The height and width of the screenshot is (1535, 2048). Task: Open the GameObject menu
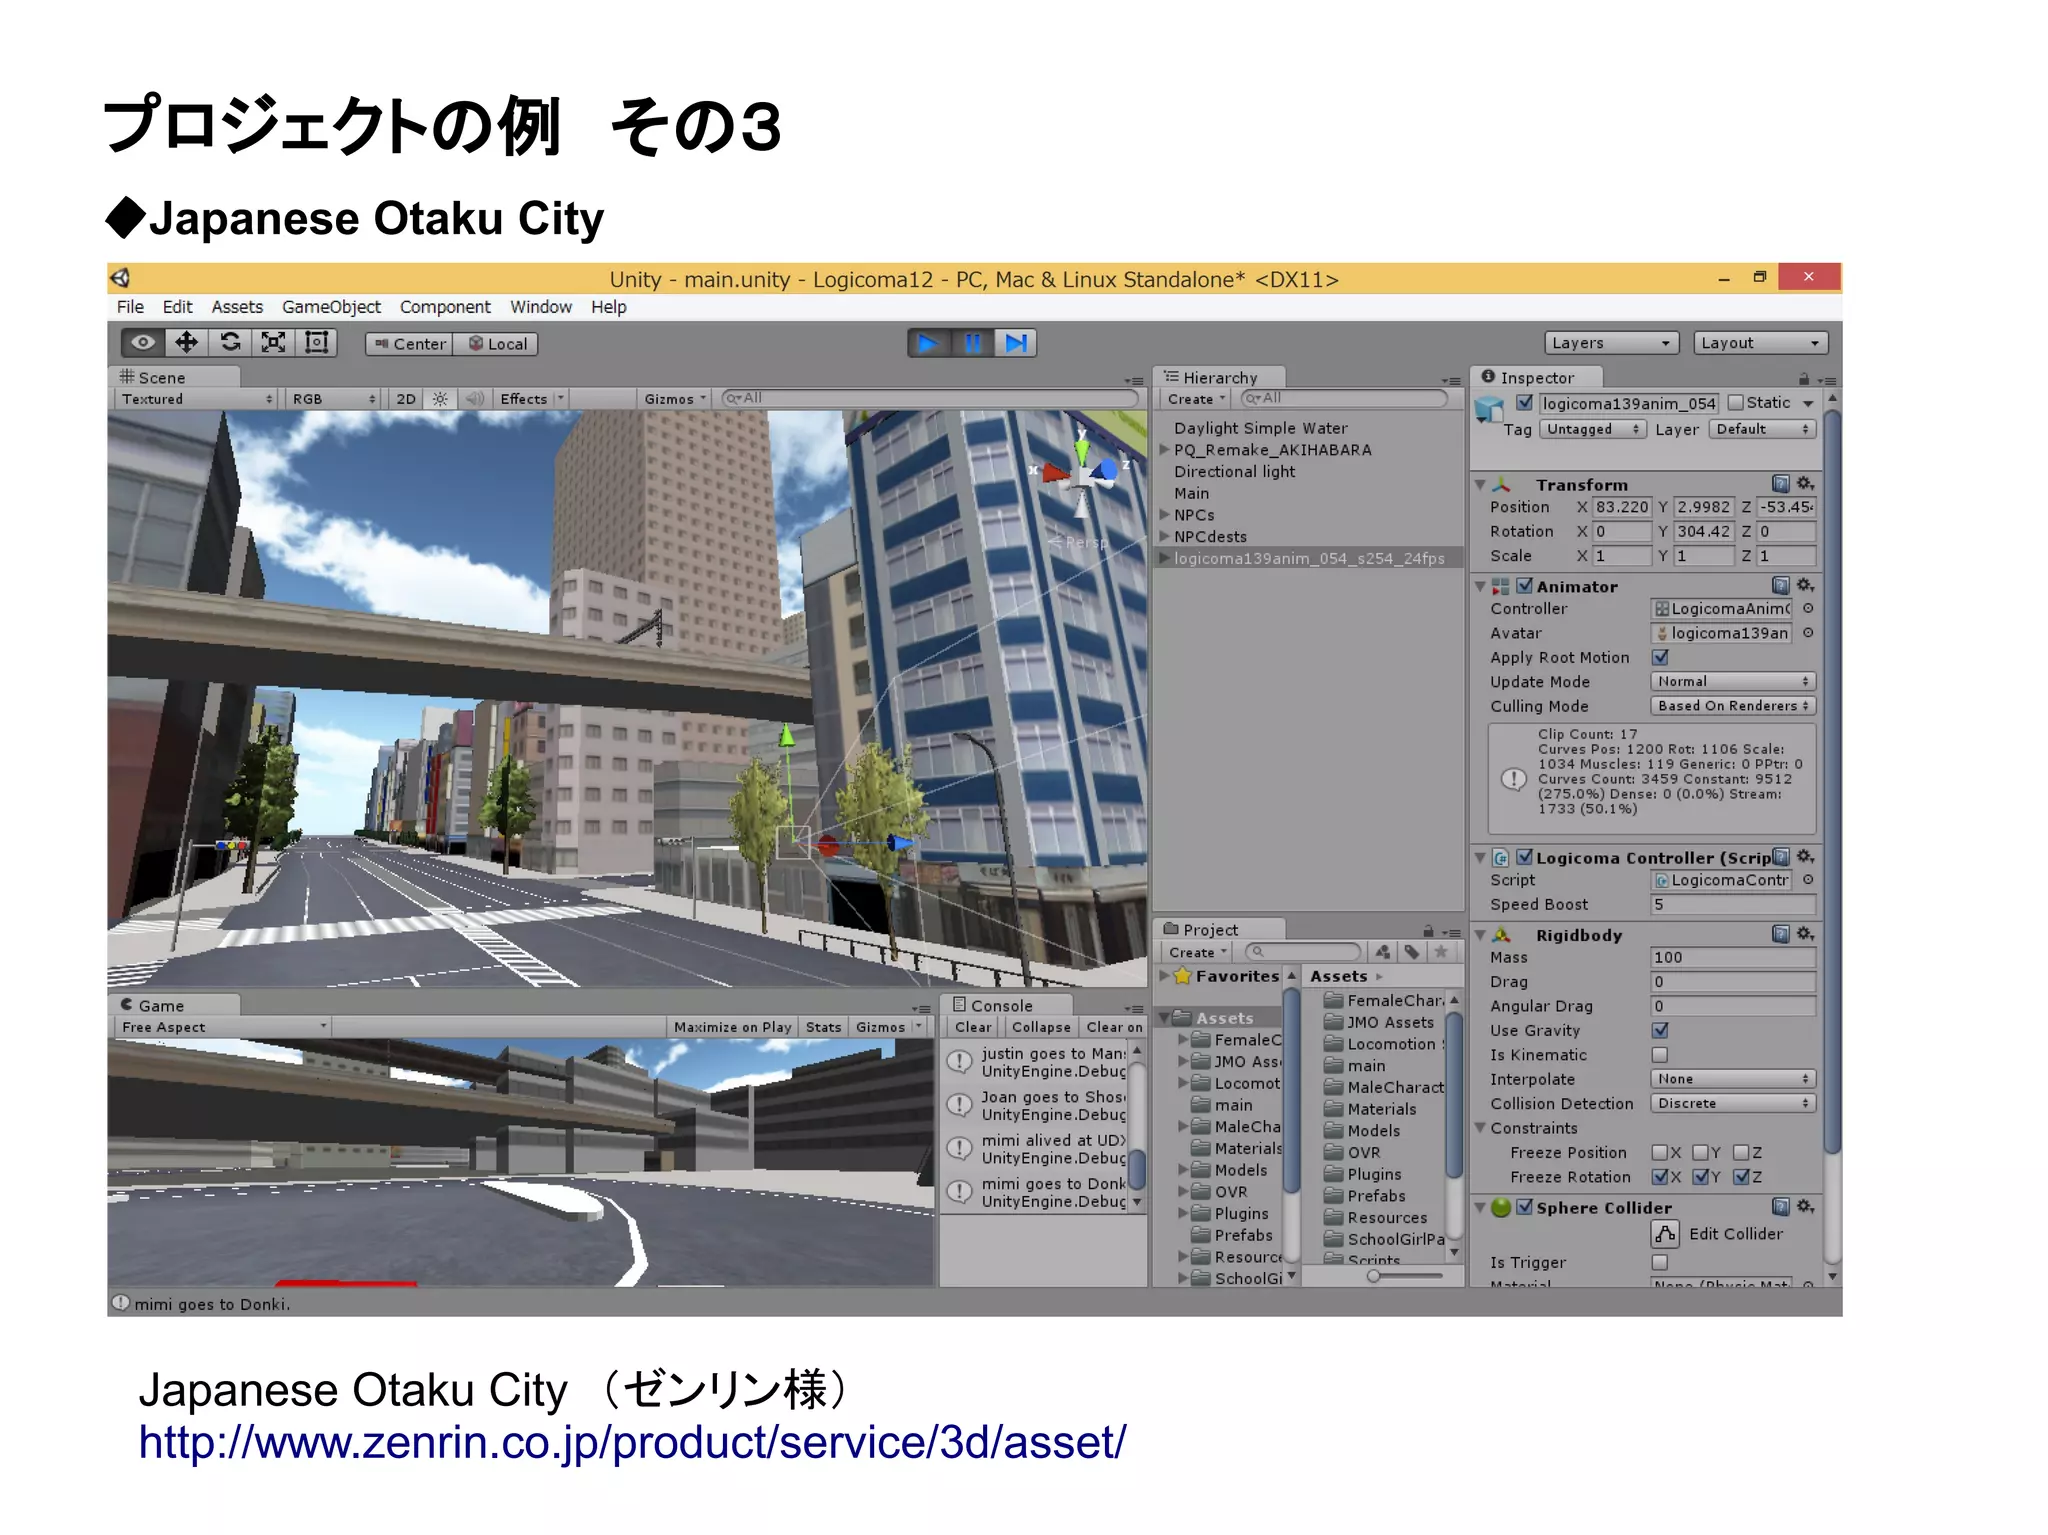331,307
